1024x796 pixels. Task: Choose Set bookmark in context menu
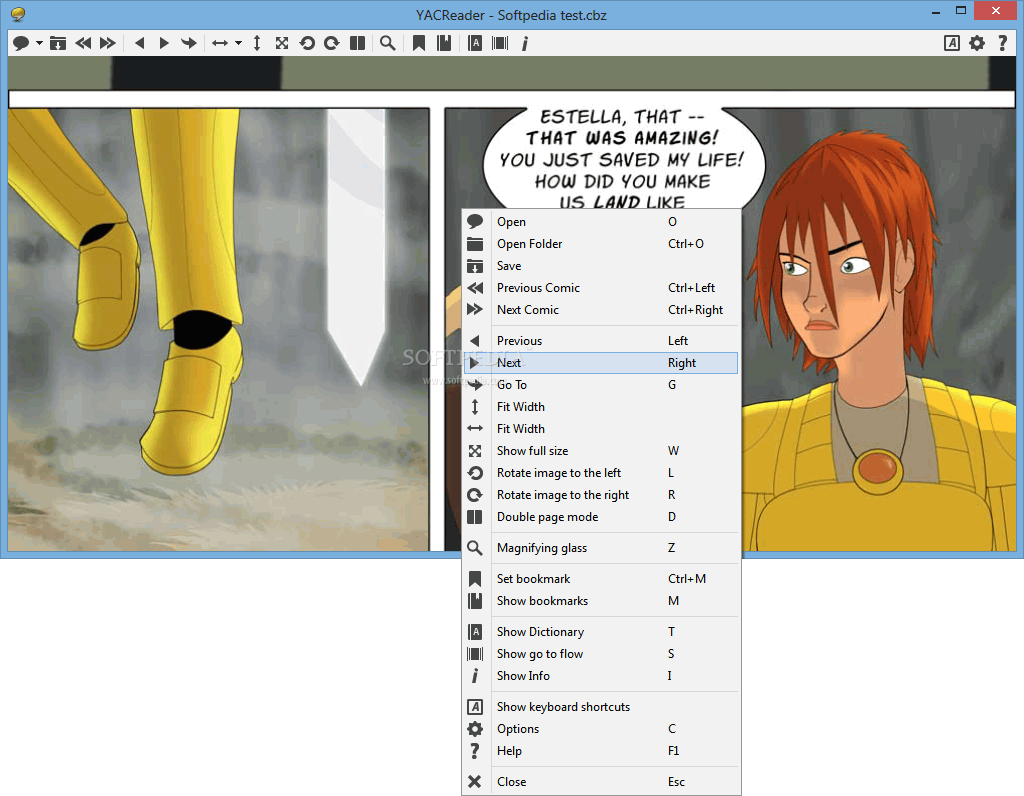601,579
